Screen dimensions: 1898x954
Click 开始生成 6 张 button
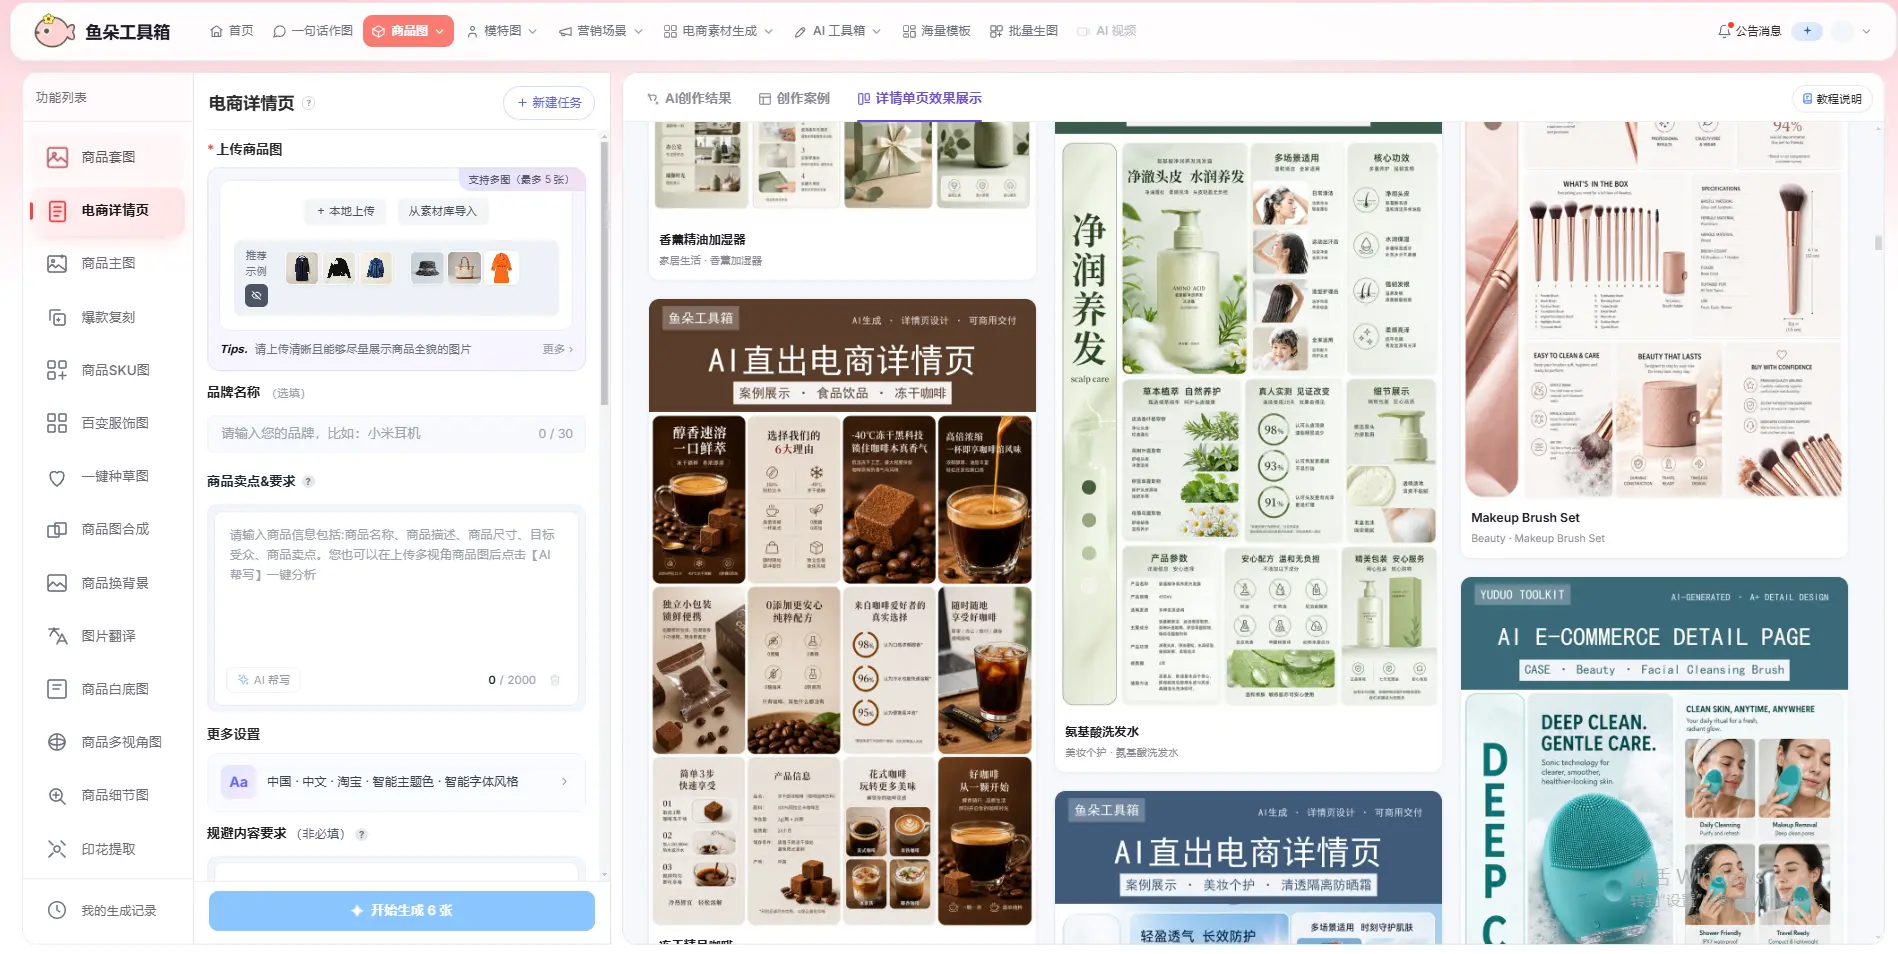click(402, 911)
